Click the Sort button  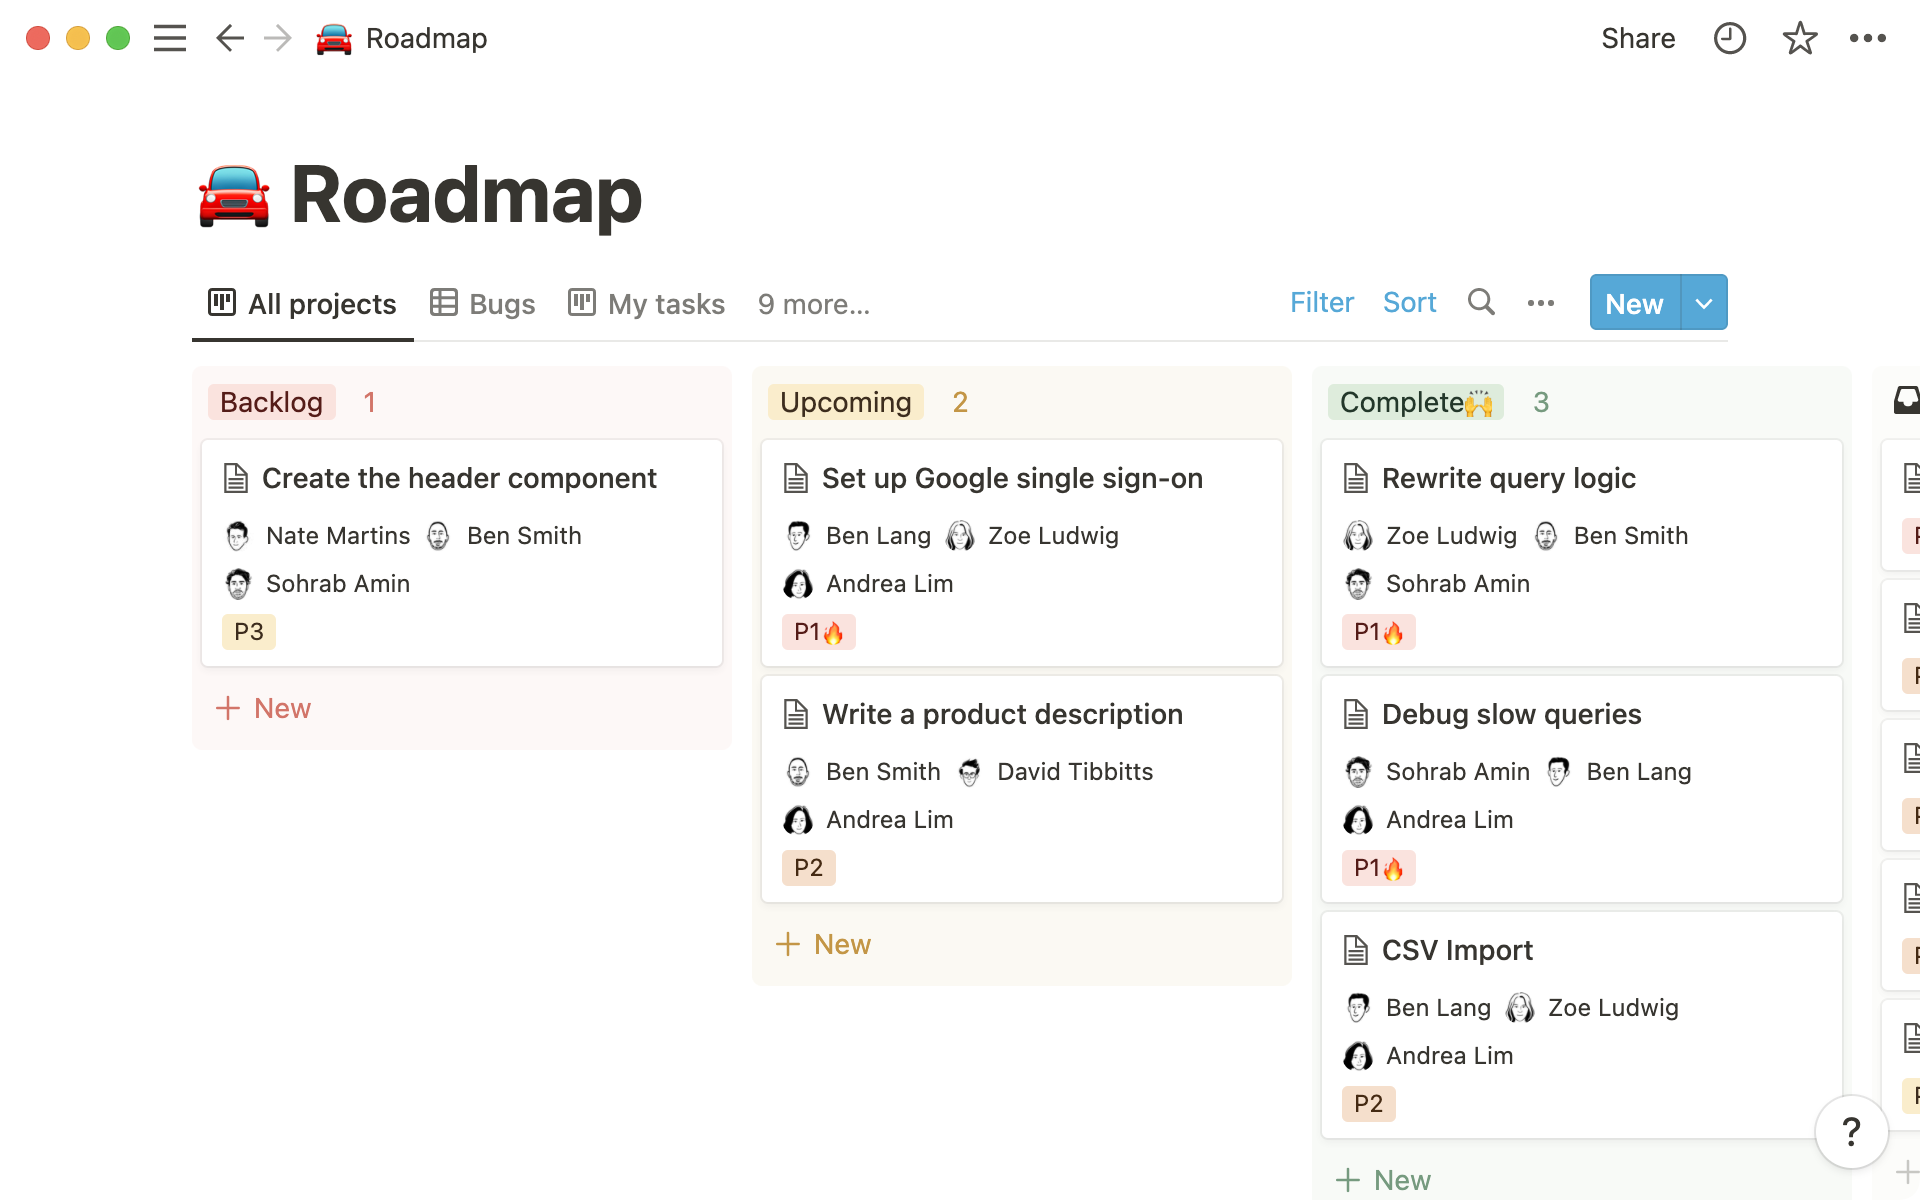click(1410, 303)
